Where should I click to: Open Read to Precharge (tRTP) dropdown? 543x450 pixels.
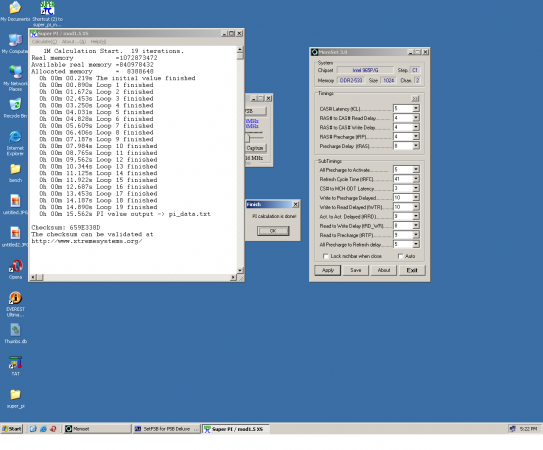[416, 235]
